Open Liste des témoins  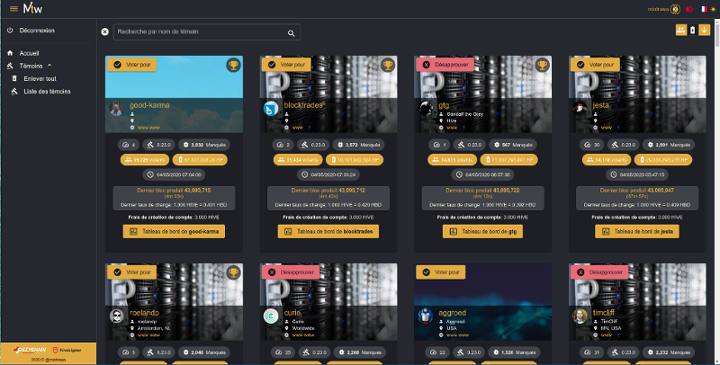point(47,91)
